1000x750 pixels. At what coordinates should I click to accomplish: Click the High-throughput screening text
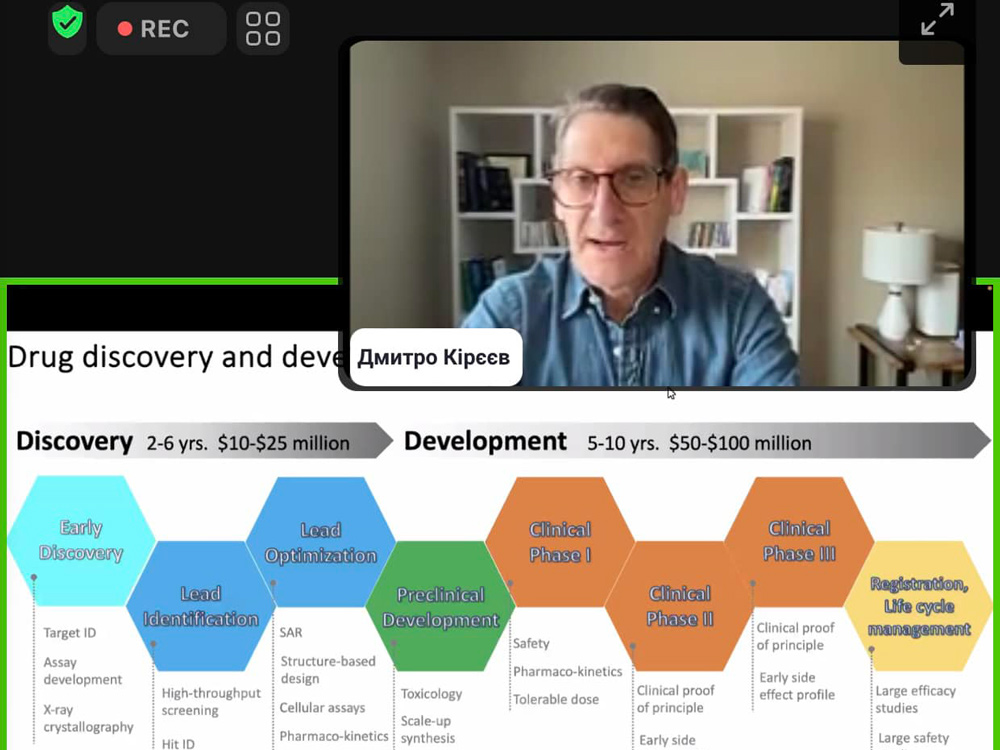[211, 701]
